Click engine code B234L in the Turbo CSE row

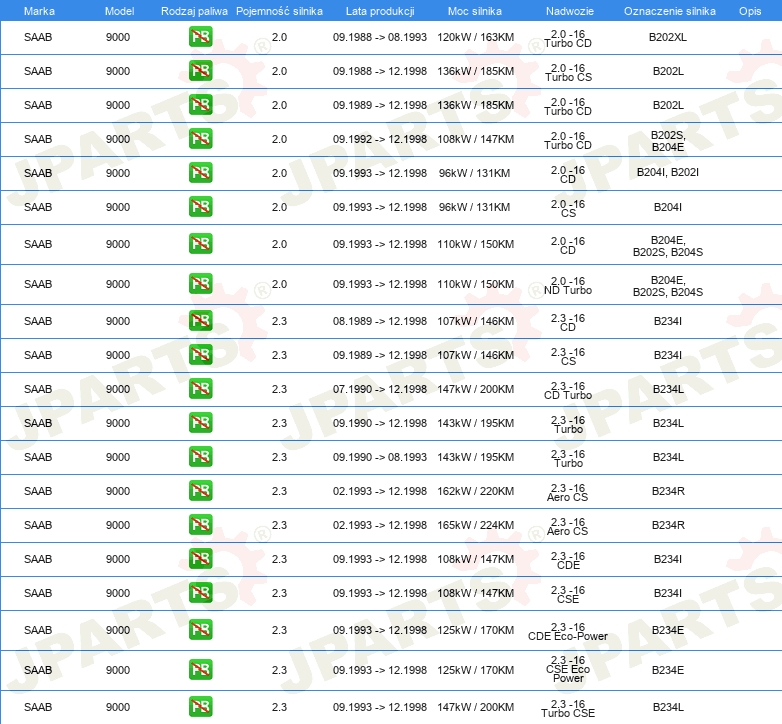pos(668,707)
